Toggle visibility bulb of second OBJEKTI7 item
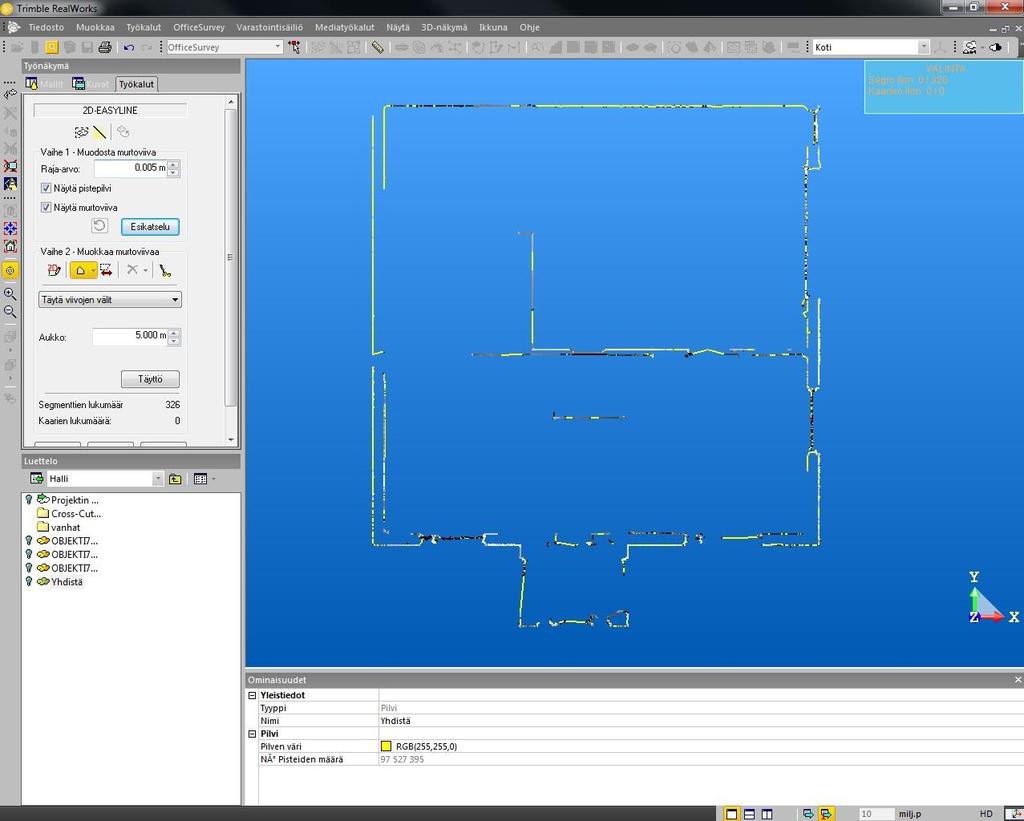This screenshot has width=1024, height=821. point(29,555)
